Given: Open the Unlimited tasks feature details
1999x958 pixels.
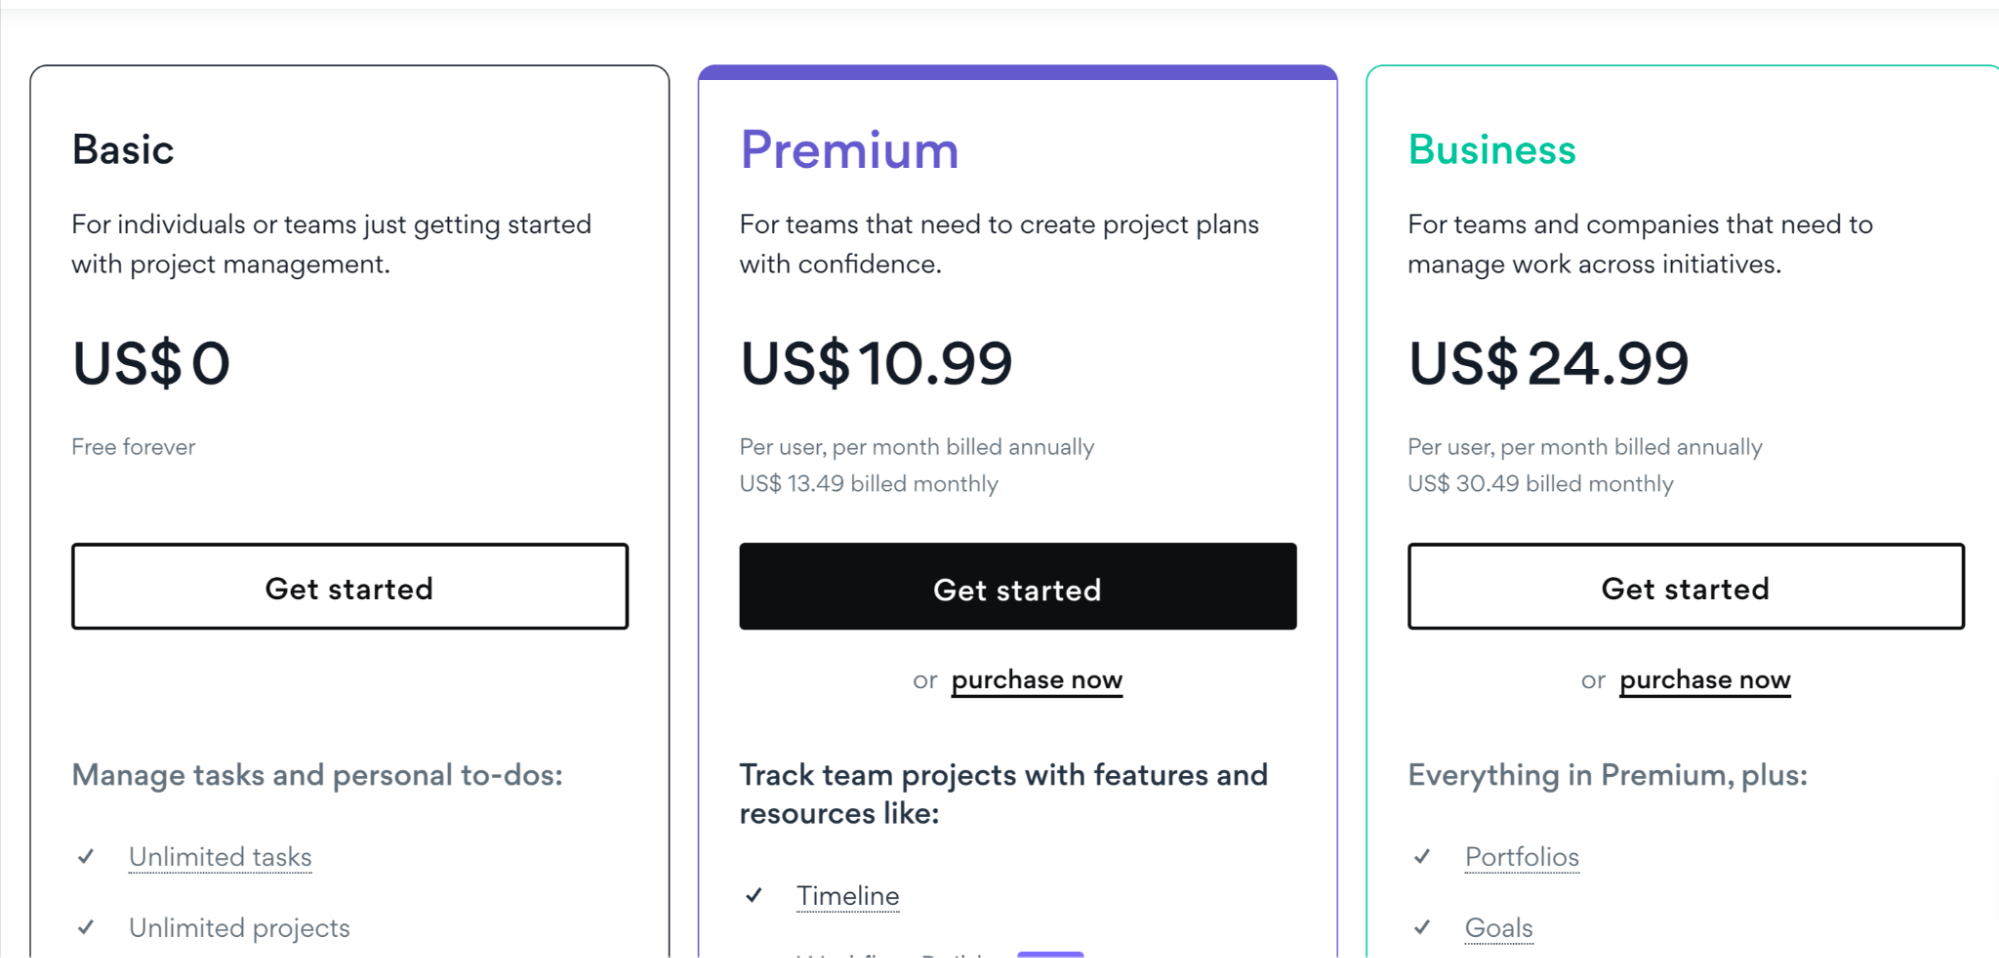Looking at the screenshot, I should click(x=219, y=857).
